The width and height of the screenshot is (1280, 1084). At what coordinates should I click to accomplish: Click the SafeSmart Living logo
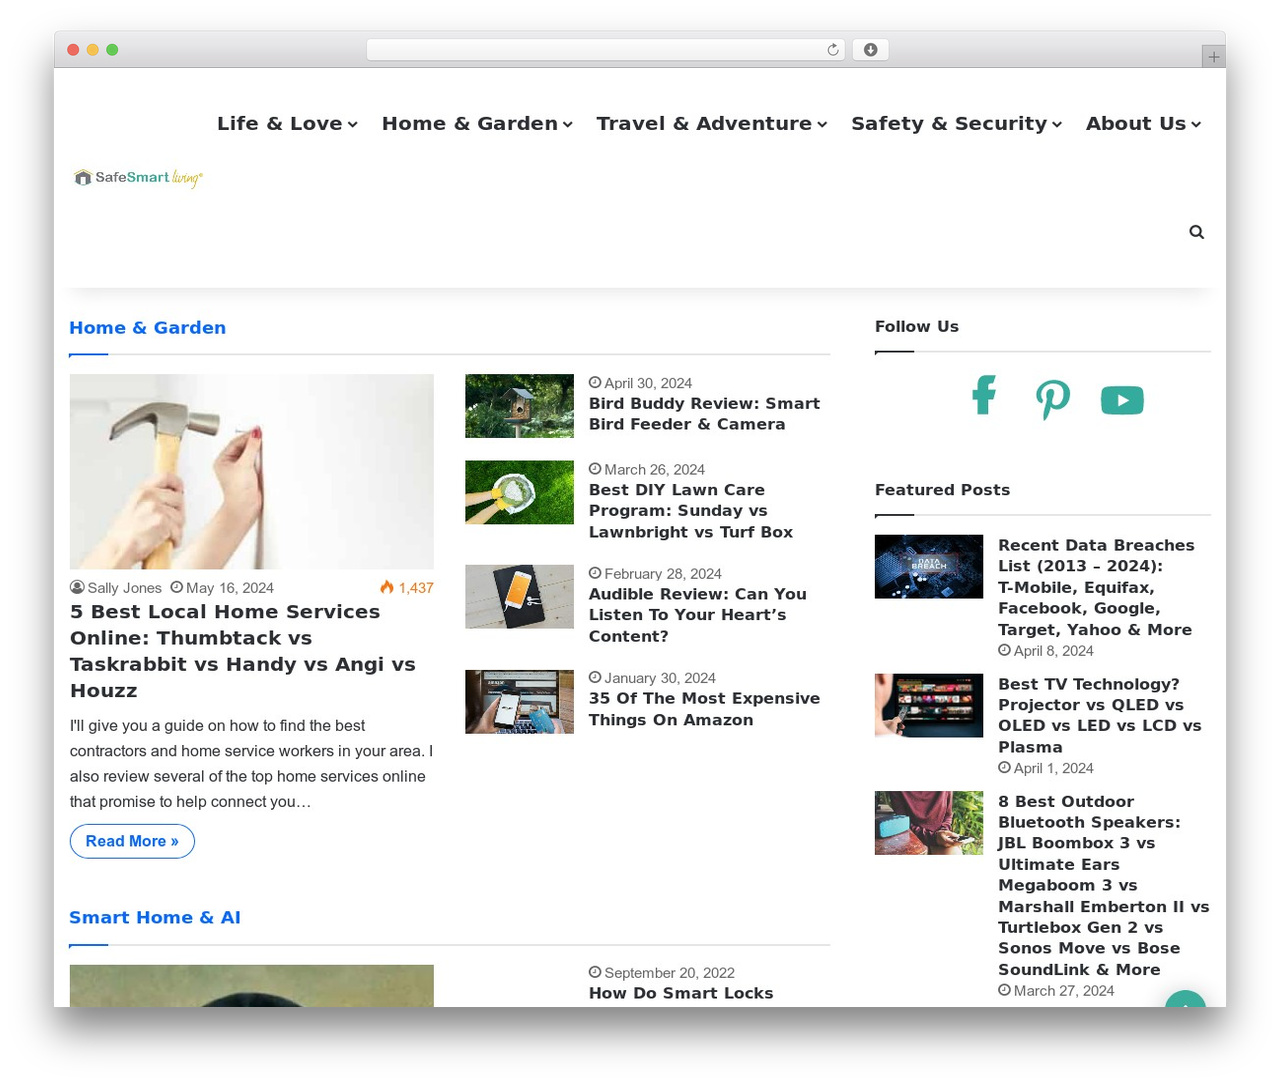(138, 178)
